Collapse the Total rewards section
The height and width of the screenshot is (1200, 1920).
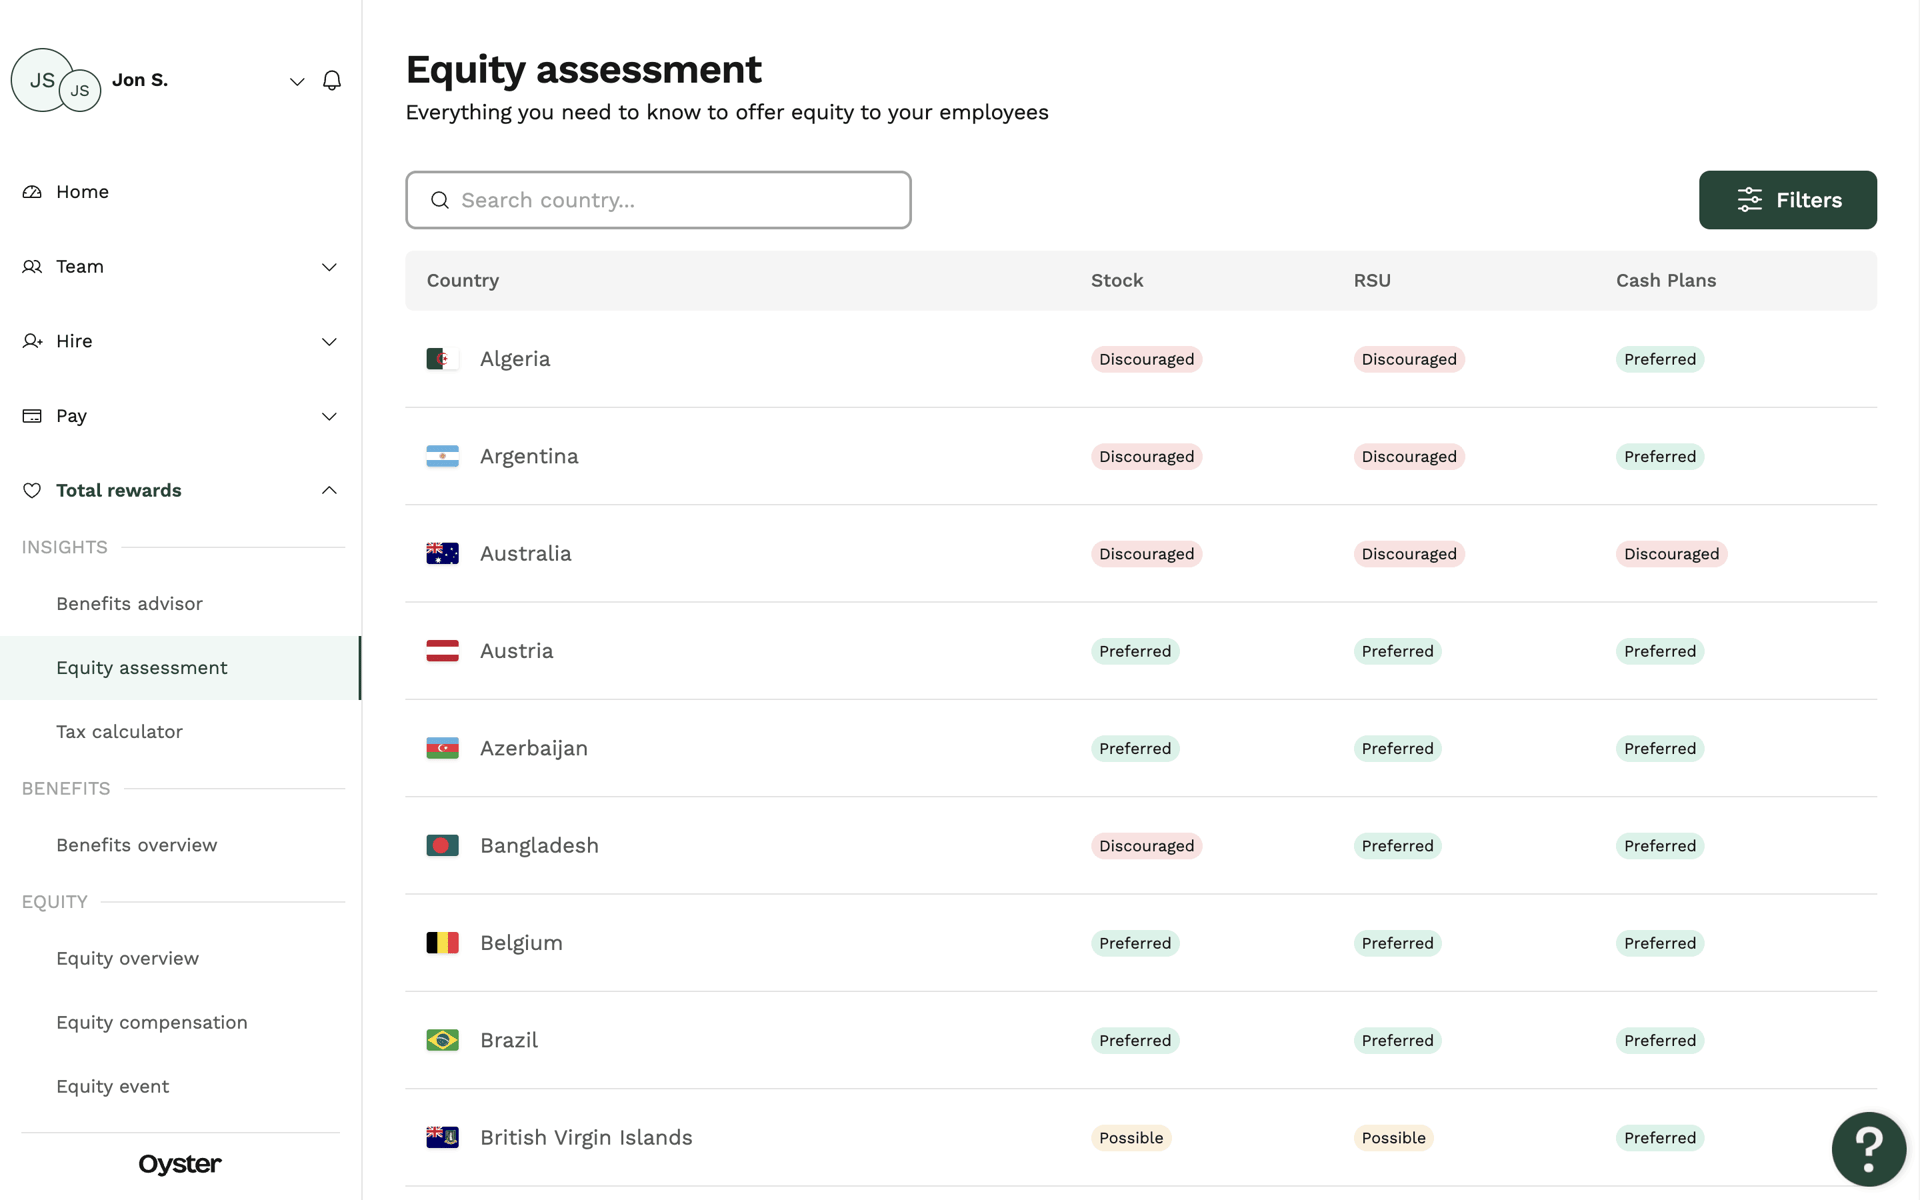tap(329, 490)
